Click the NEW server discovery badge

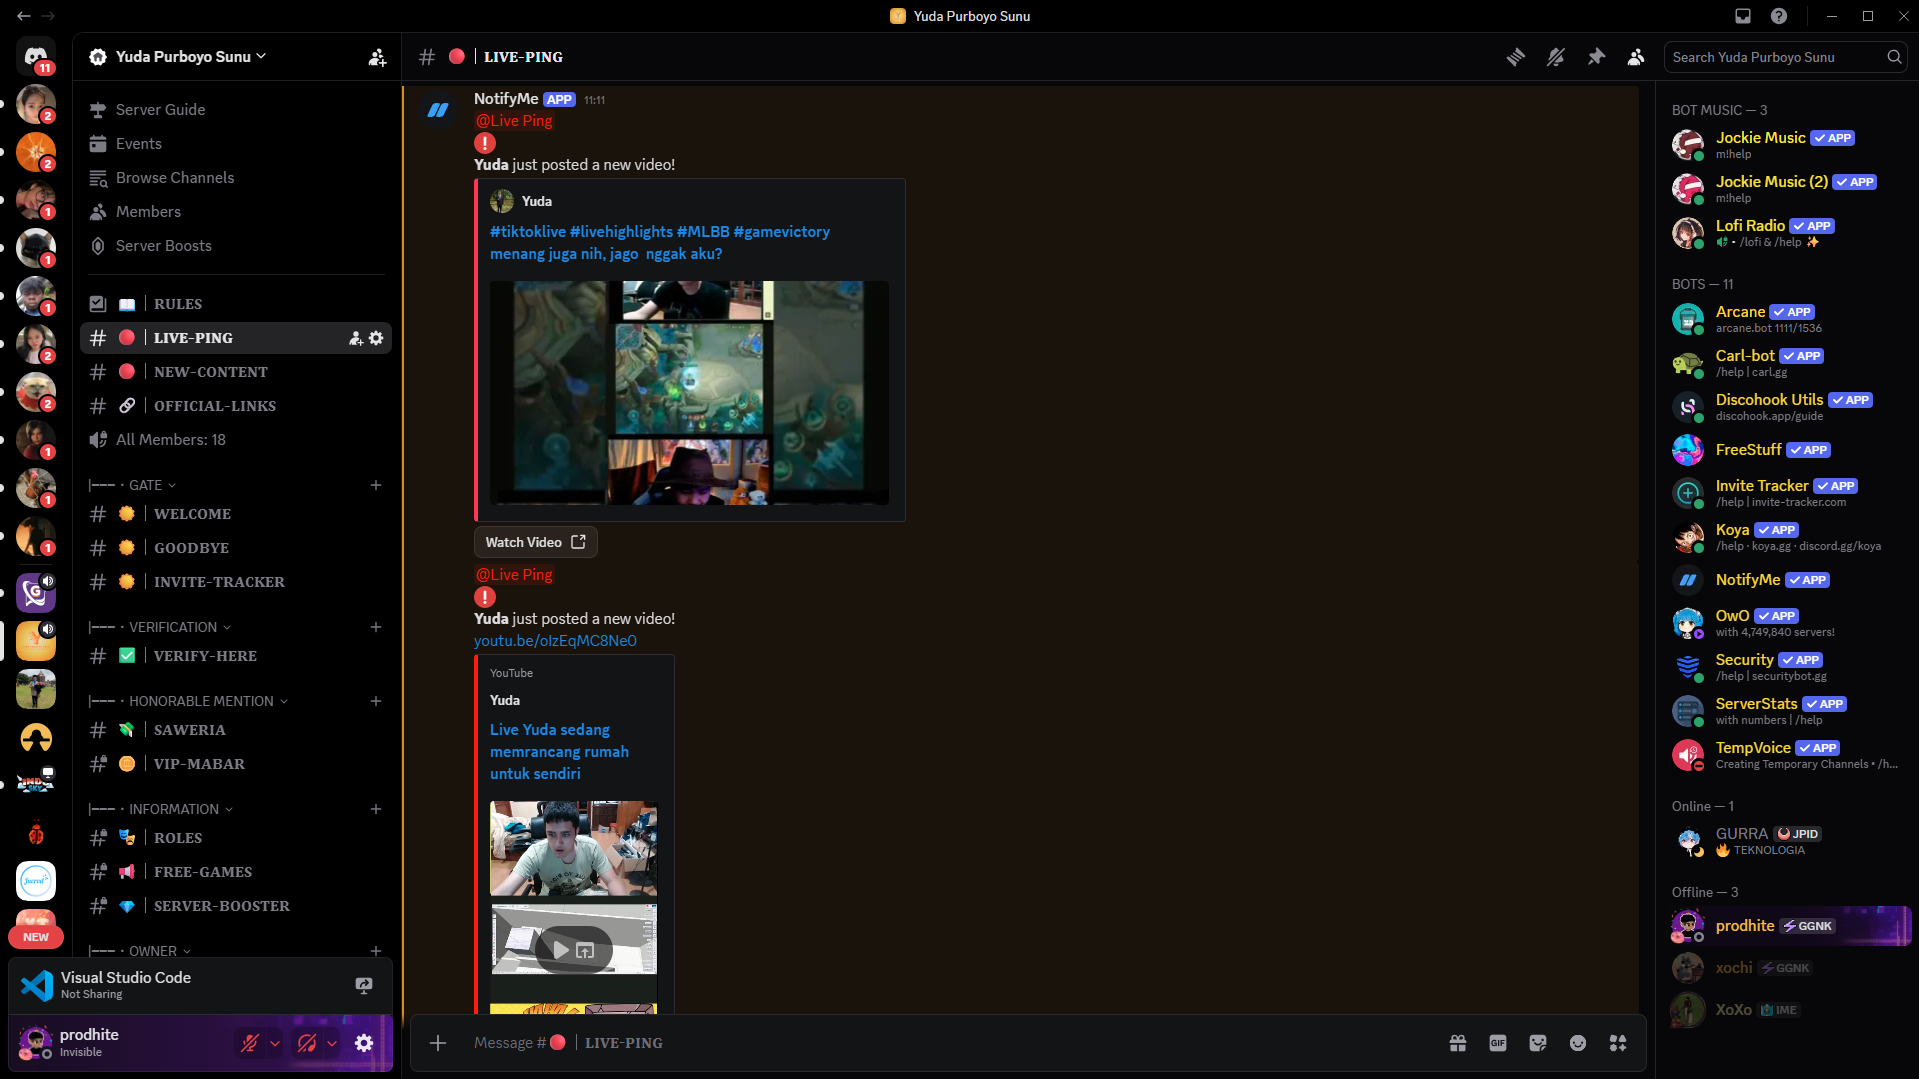36,937
